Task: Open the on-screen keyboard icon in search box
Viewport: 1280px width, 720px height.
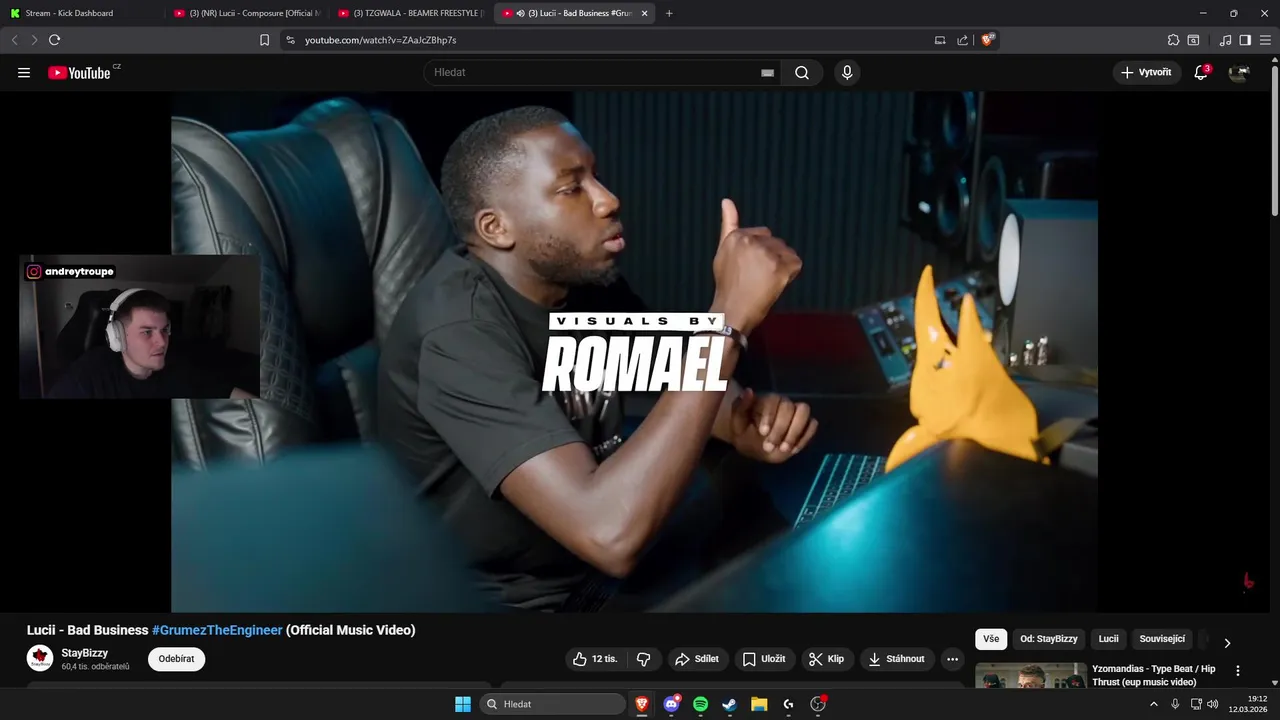Action: [768, 73]
